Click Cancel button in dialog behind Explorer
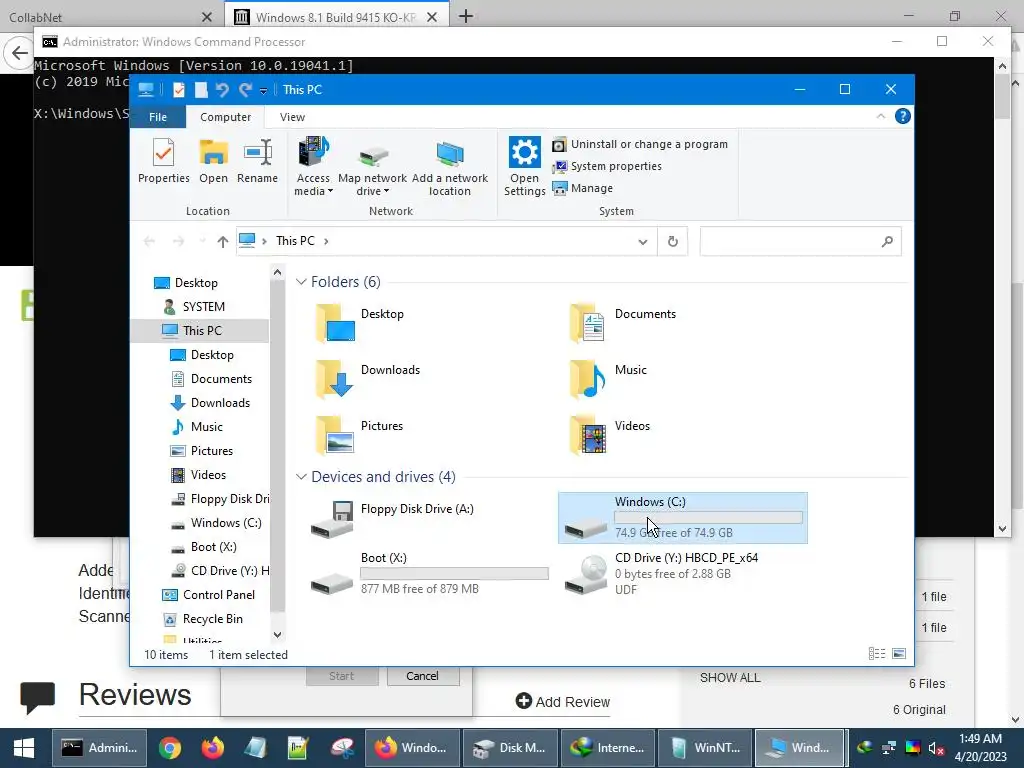 click(423, 676)
